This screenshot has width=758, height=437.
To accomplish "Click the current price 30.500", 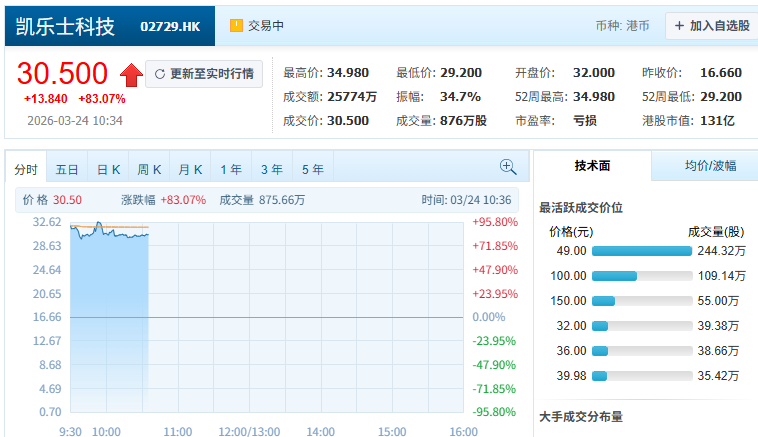I will [x=62, y=73].
